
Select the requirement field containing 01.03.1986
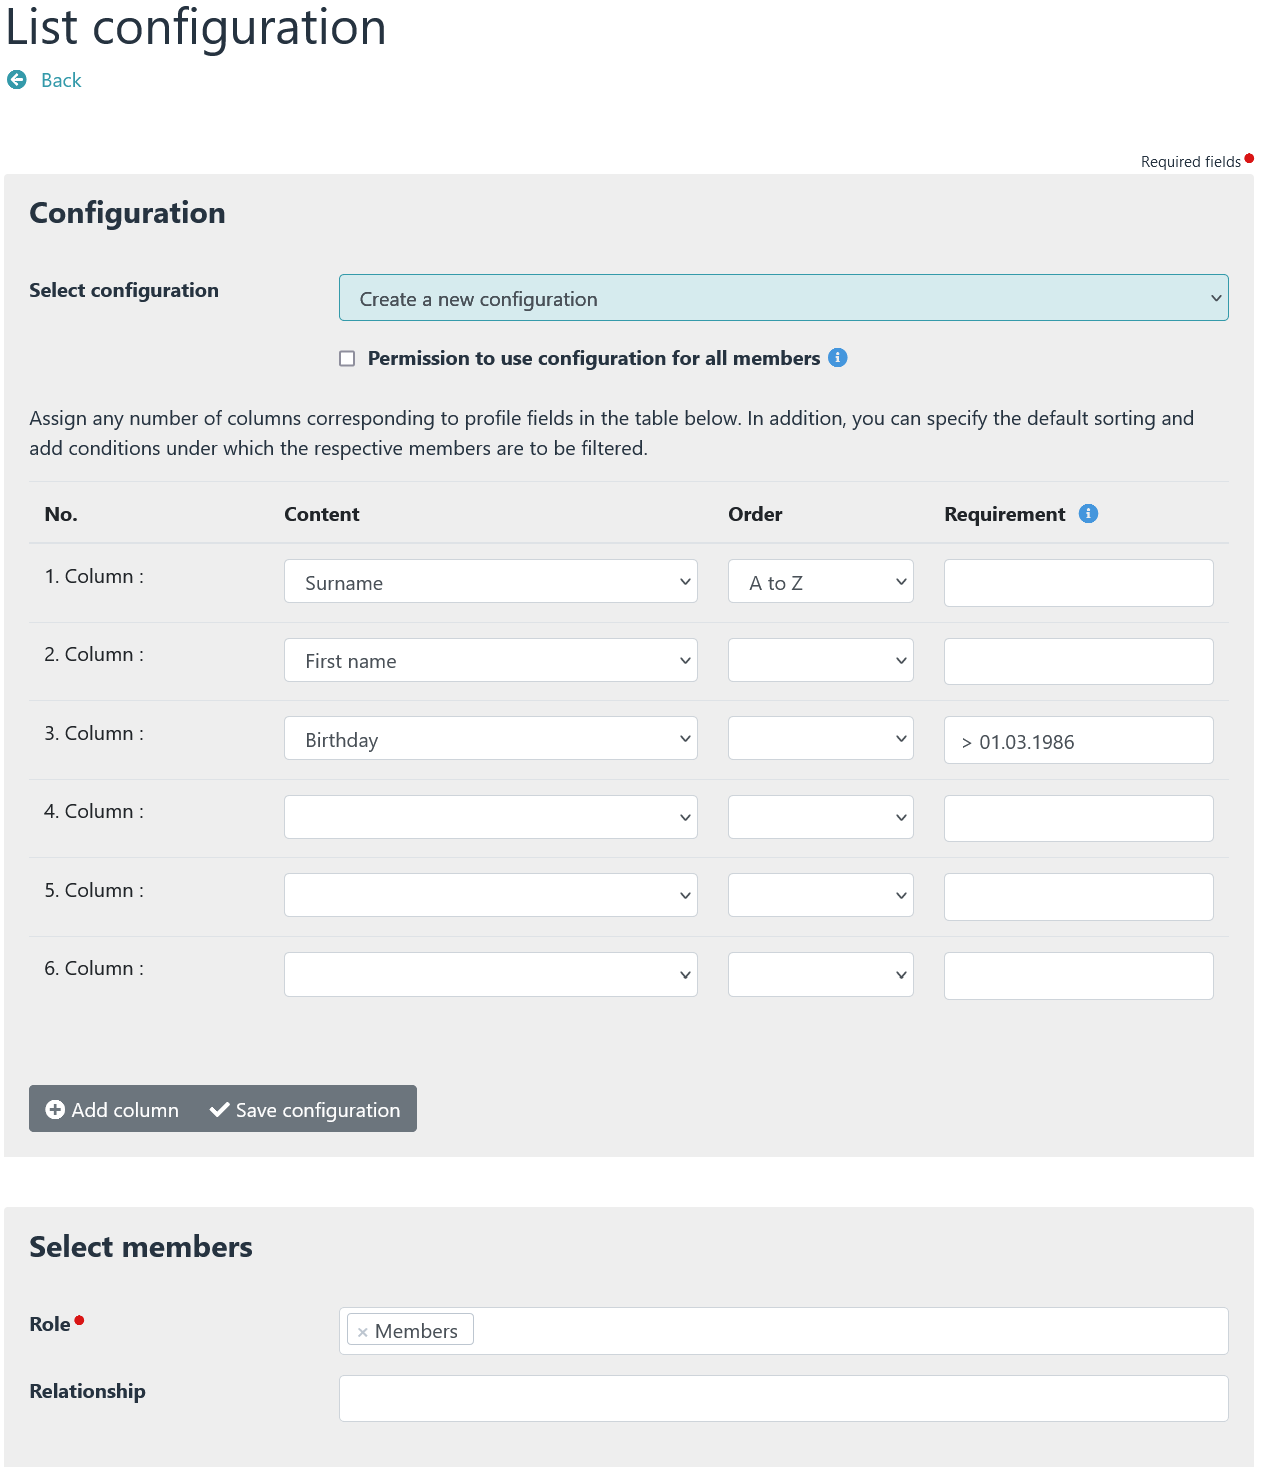tap(1078, 740)
